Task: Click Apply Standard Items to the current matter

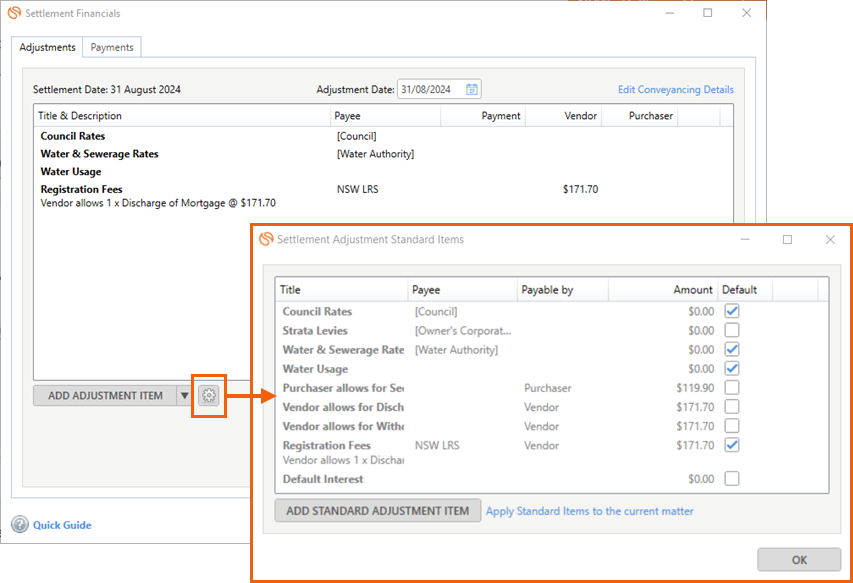Action: (590, 511)
